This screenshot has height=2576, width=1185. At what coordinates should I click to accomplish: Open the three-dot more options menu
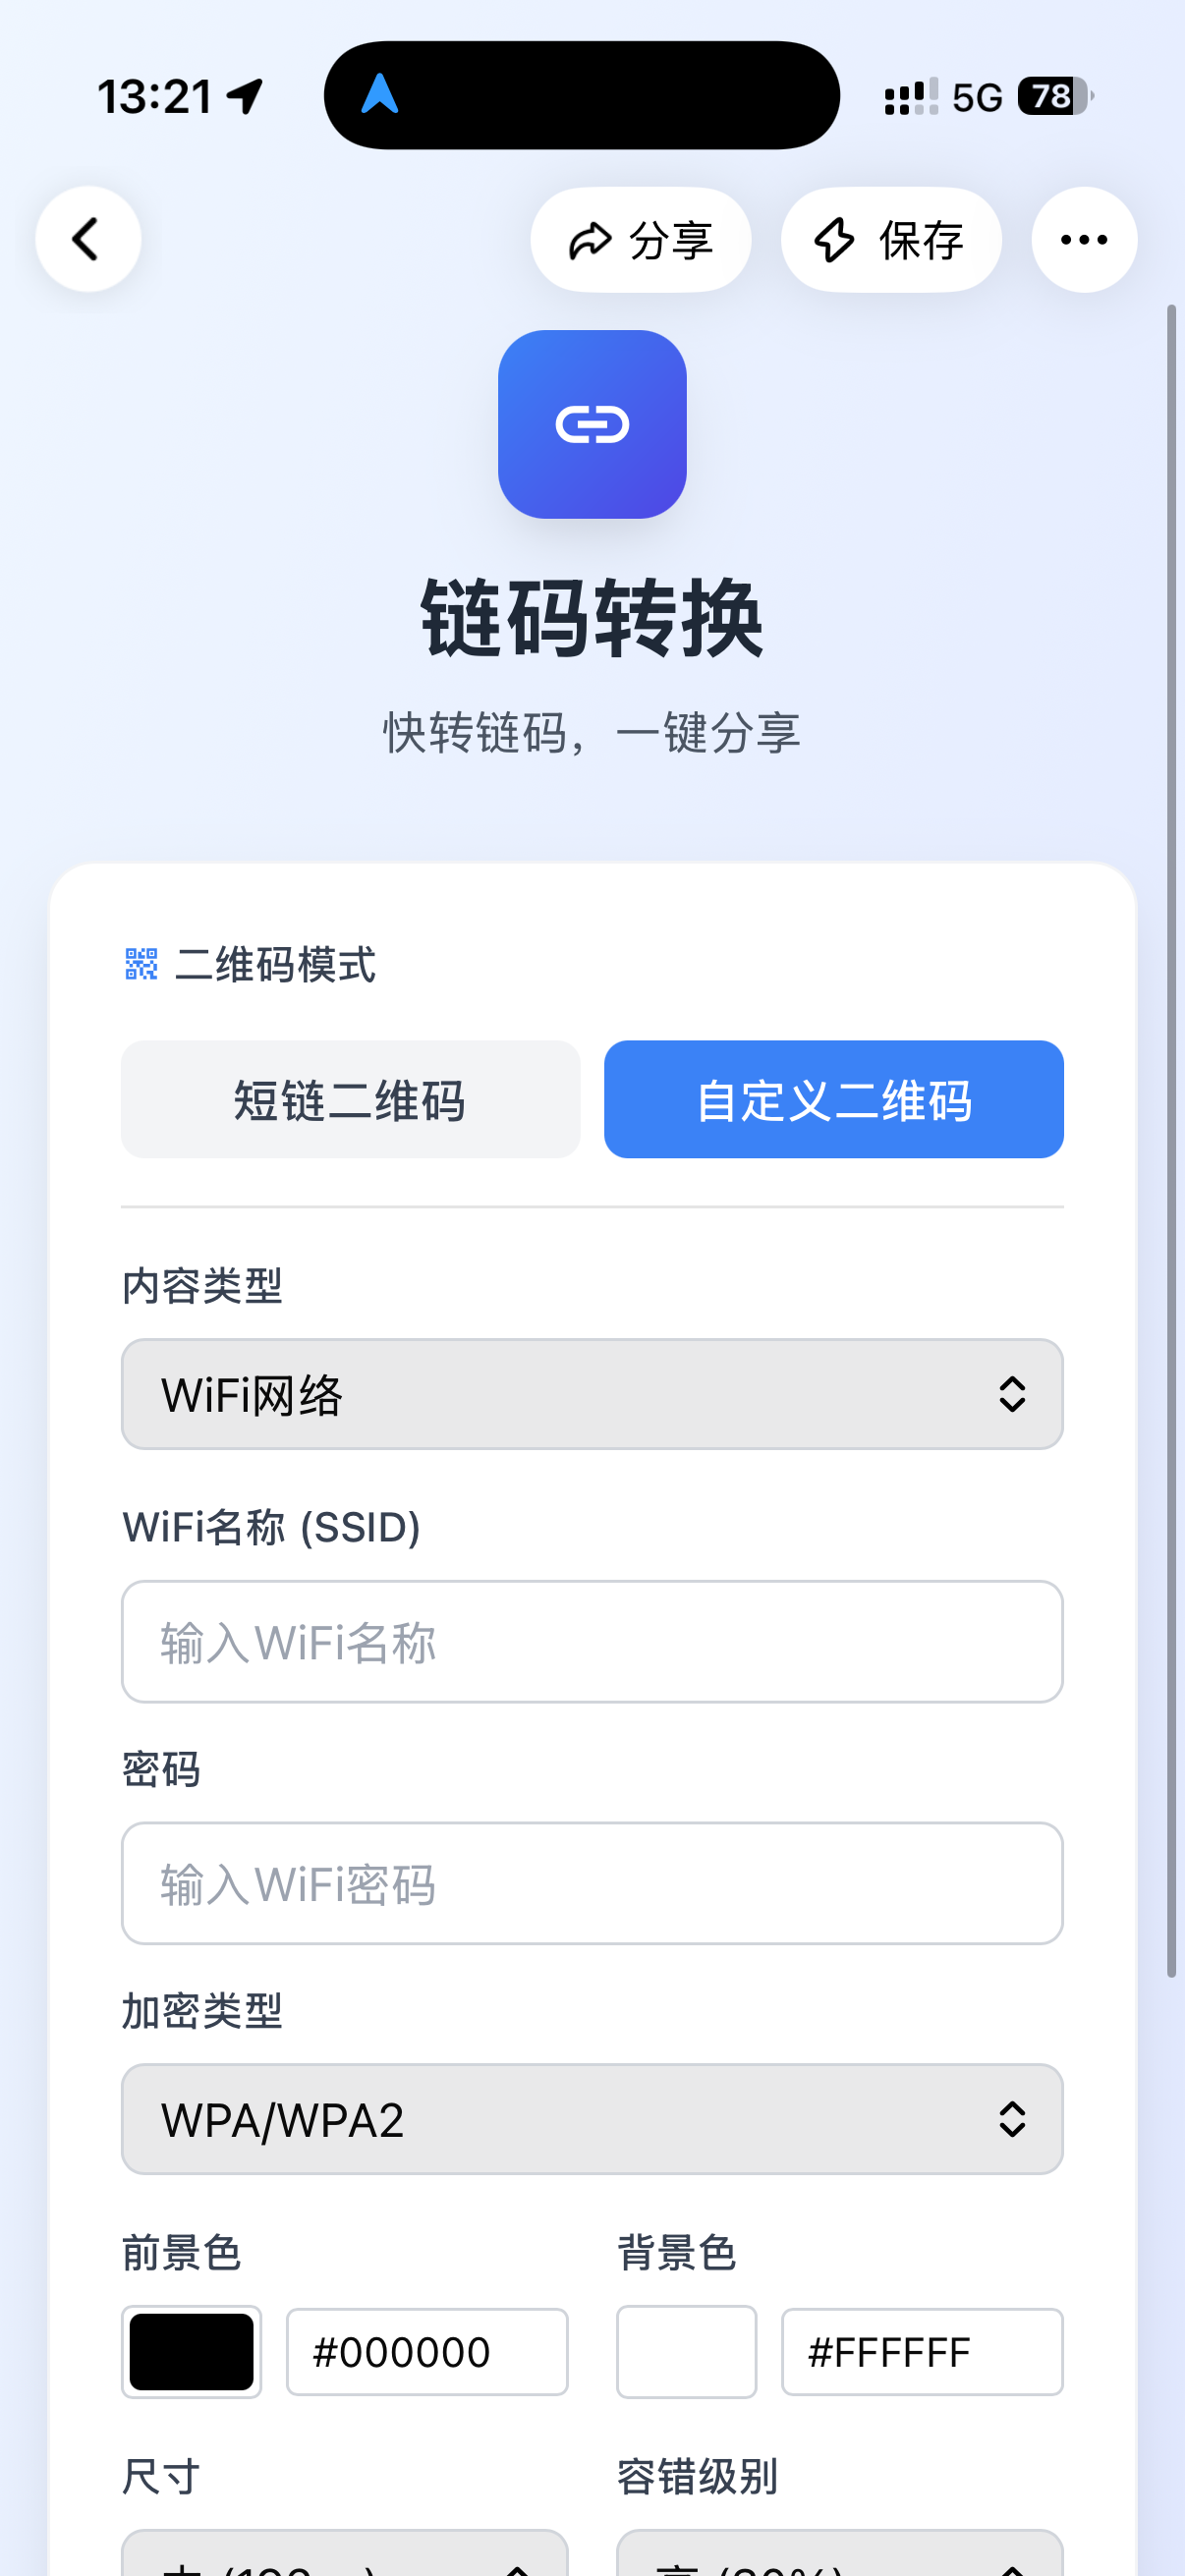(x=1083, y=240)
